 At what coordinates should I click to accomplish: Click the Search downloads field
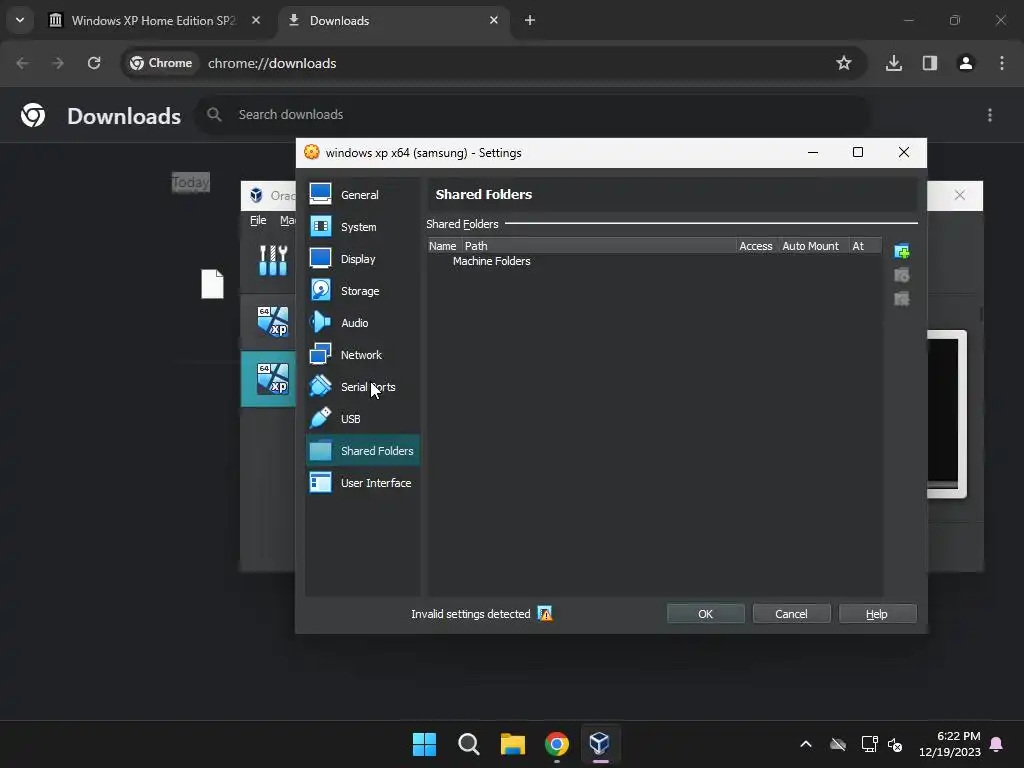[x=532, y=115]
